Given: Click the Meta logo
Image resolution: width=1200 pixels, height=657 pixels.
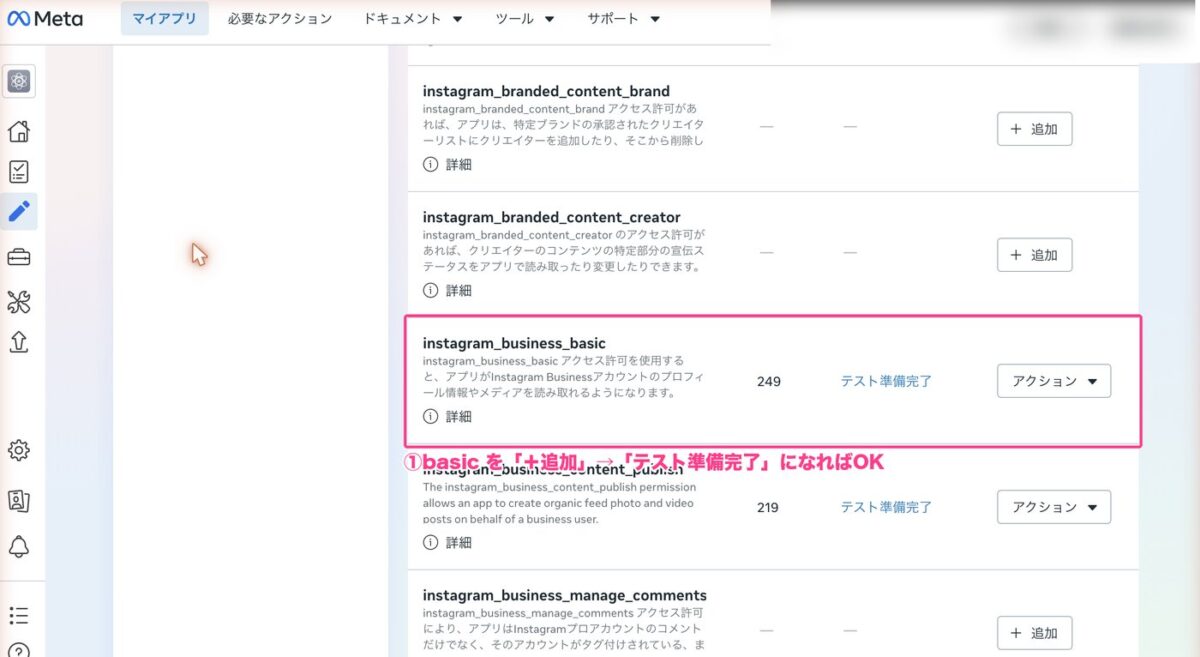Looking at the screenshot, I should [44, 19].
